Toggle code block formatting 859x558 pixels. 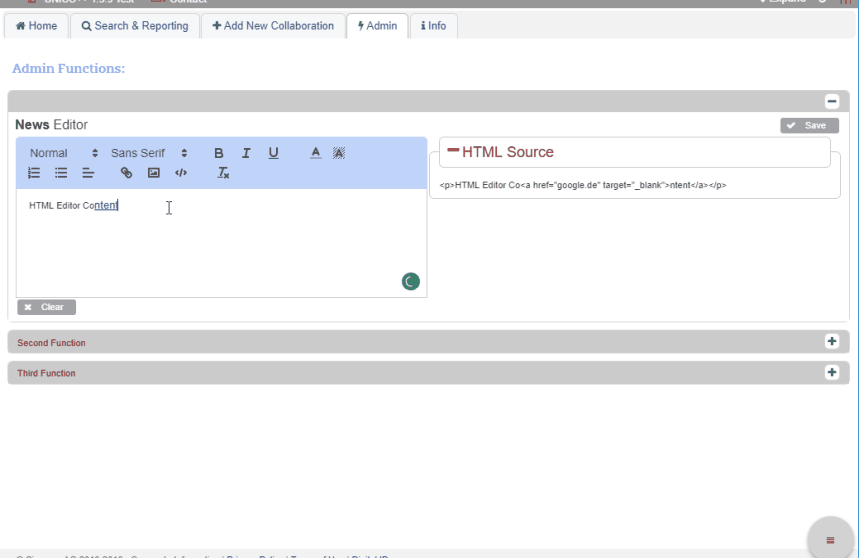181,173
